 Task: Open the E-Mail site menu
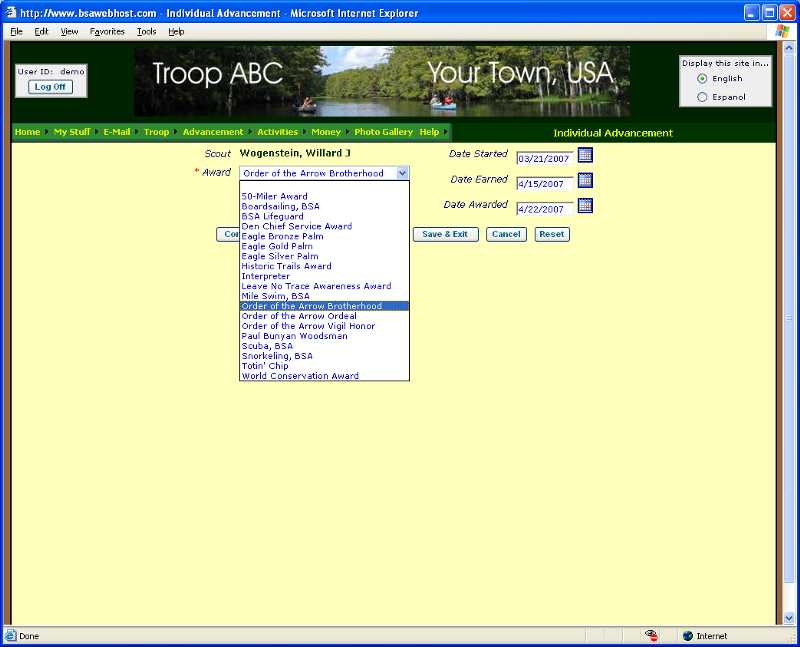117,132
